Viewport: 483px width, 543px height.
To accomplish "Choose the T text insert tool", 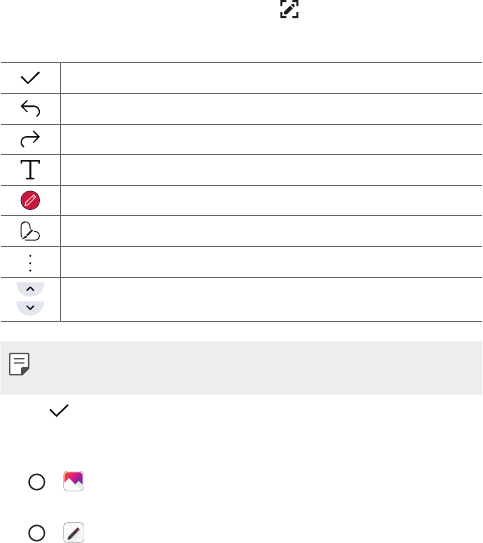I will [30, 170].
